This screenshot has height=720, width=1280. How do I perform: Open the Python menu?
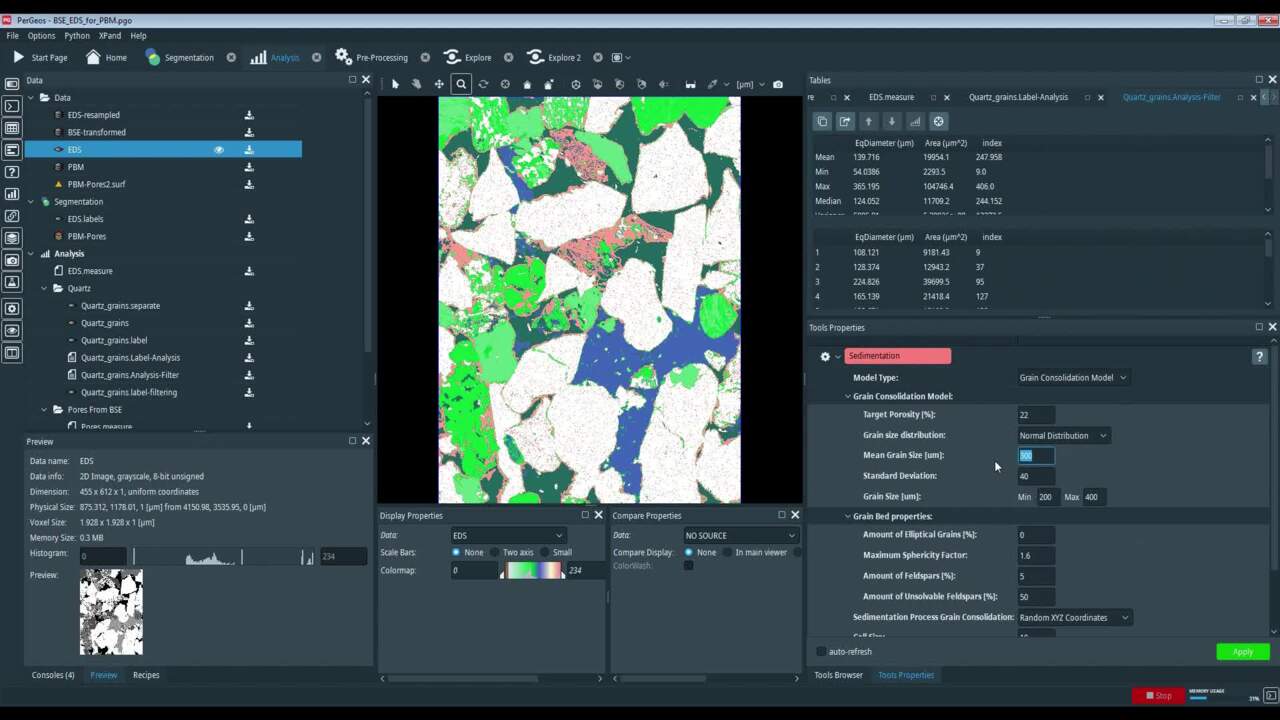coord(77,36)
